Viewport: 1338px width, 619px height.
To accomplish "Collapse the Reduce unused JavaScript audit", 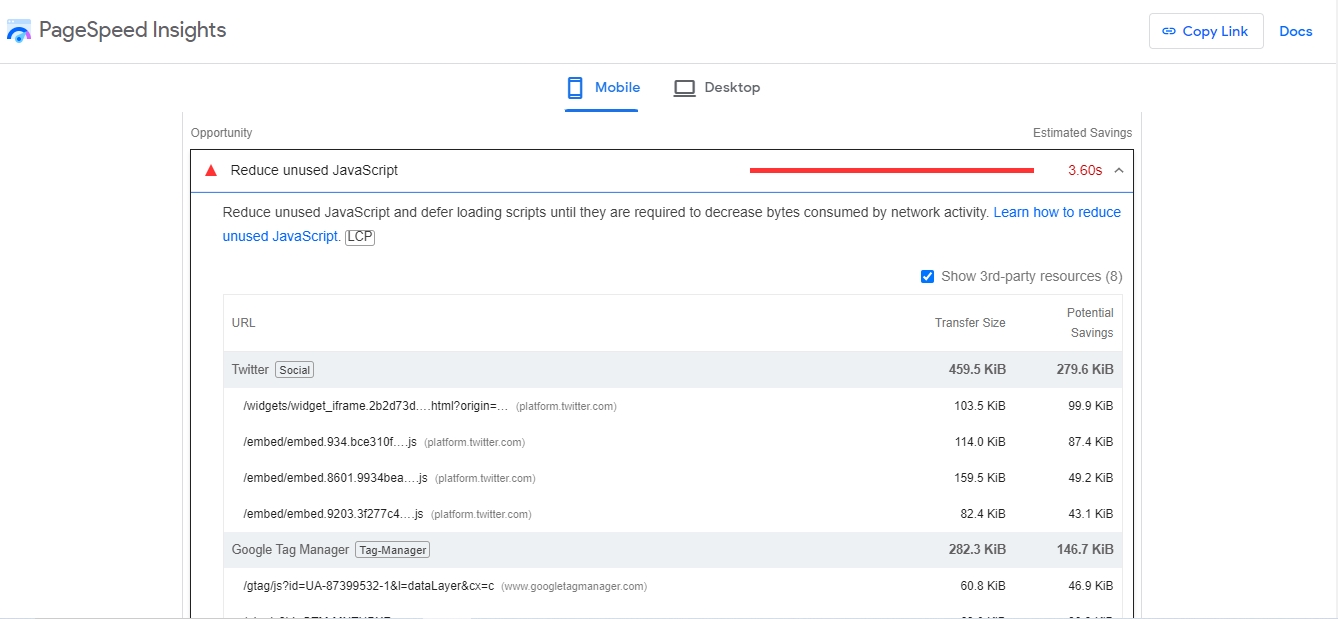I will 1119,171.
